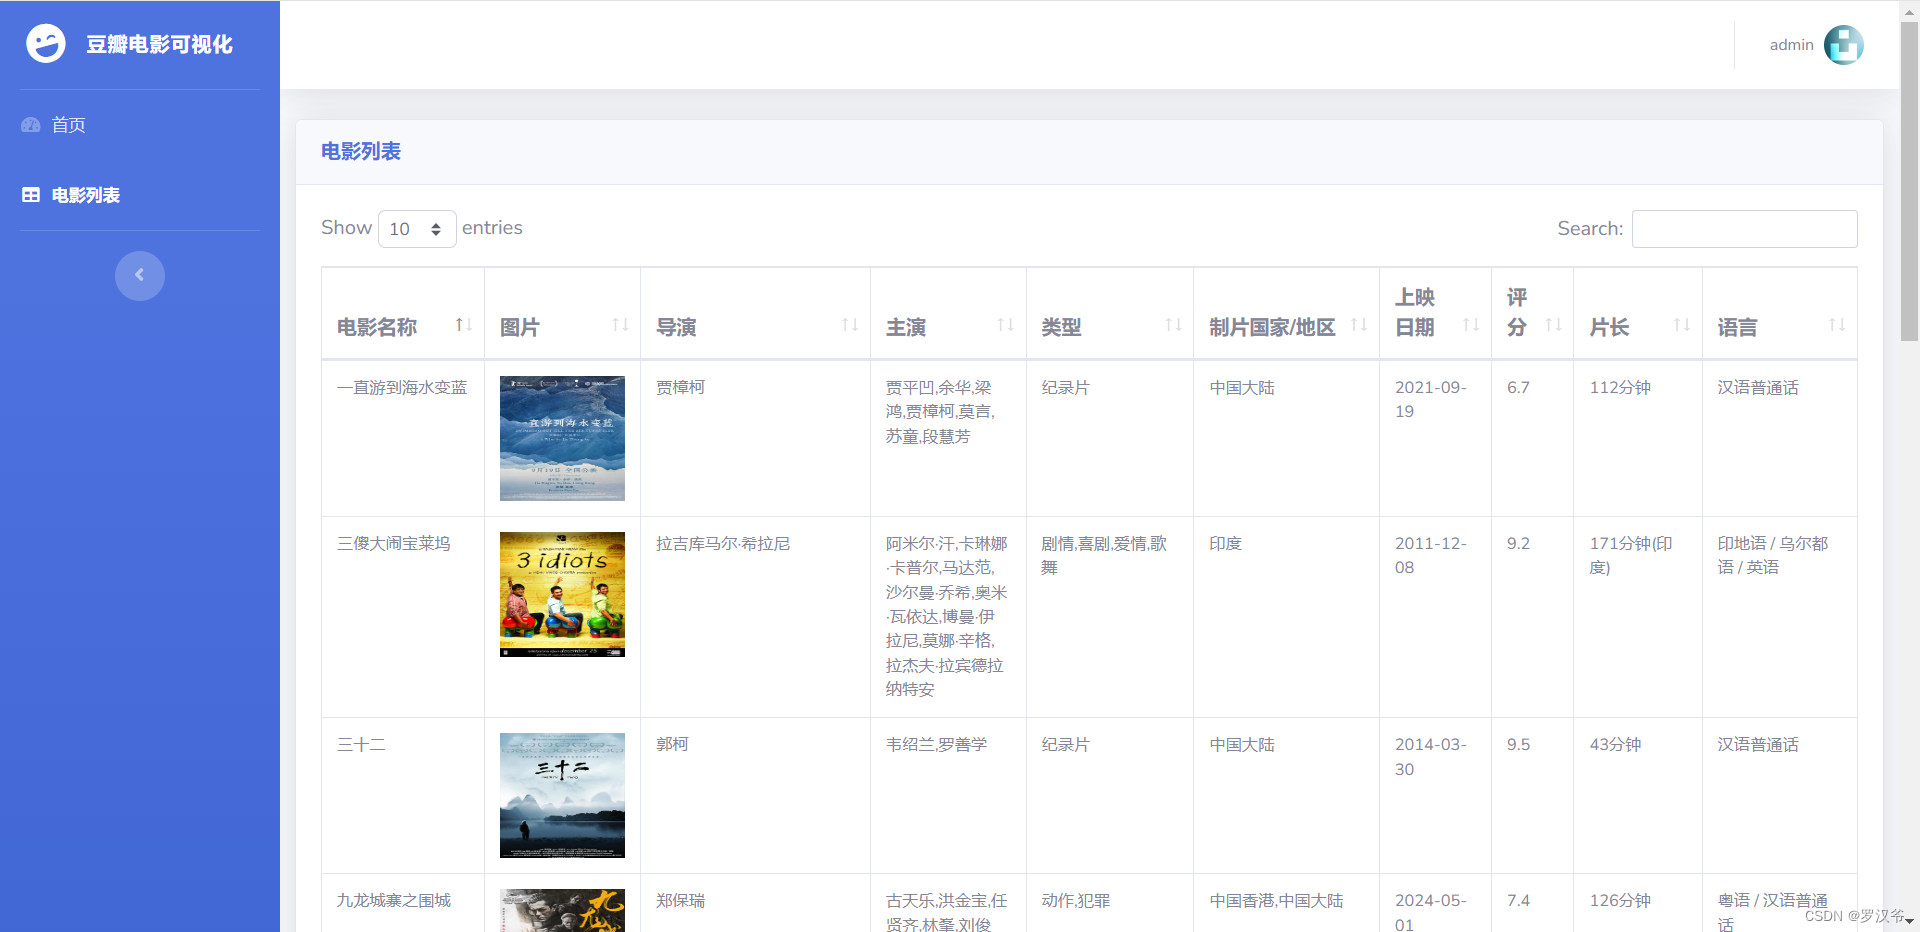Sort by 电影名称 using its sort arrows
Screen dimensions: 1920x932
tap(463, 325)
